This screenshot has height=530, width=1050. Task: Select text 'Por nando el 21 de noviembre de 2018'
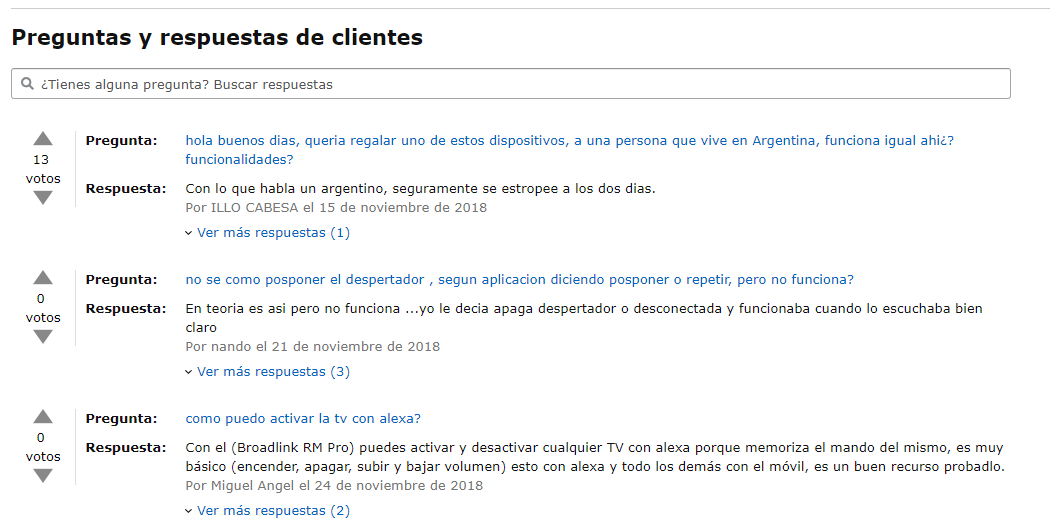313,346
